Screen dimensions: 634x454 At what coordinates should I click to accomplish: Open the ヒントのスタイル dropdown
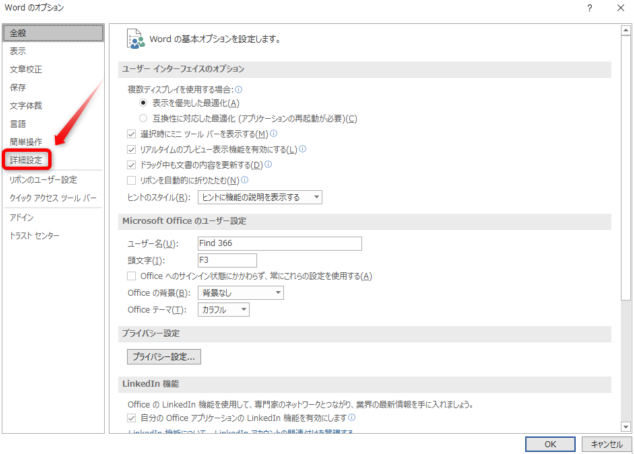point(260,197)
